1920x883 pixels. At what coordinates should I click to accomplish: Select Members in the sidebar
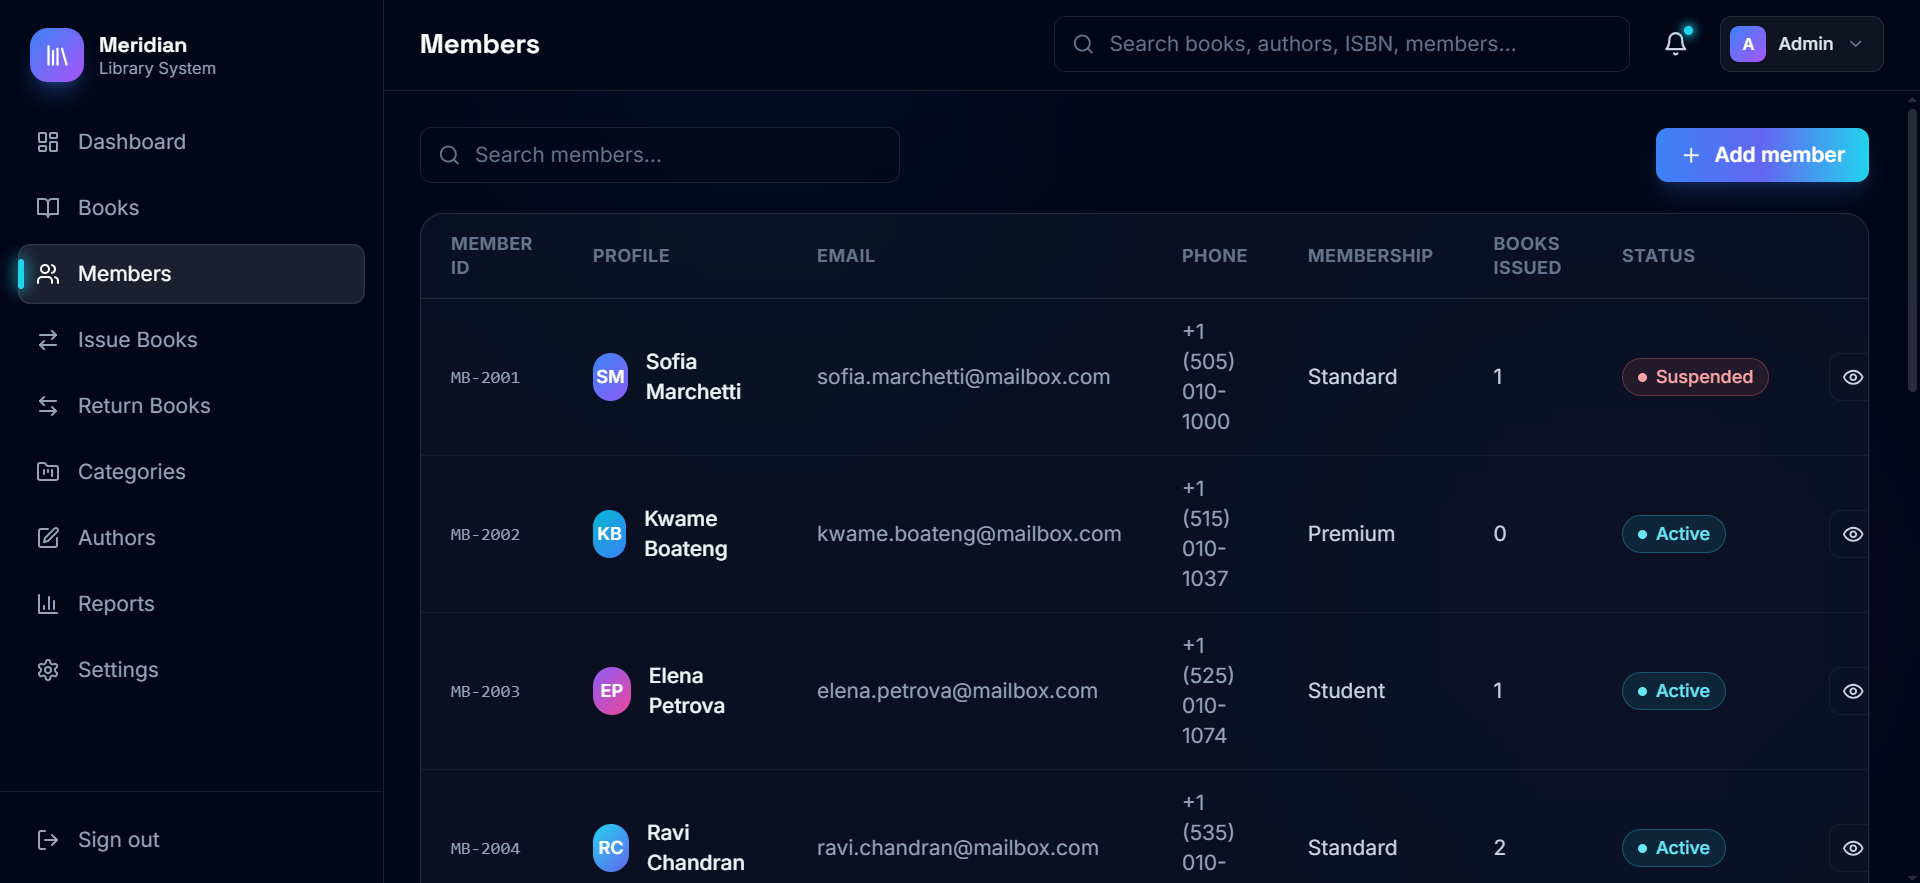191,274
